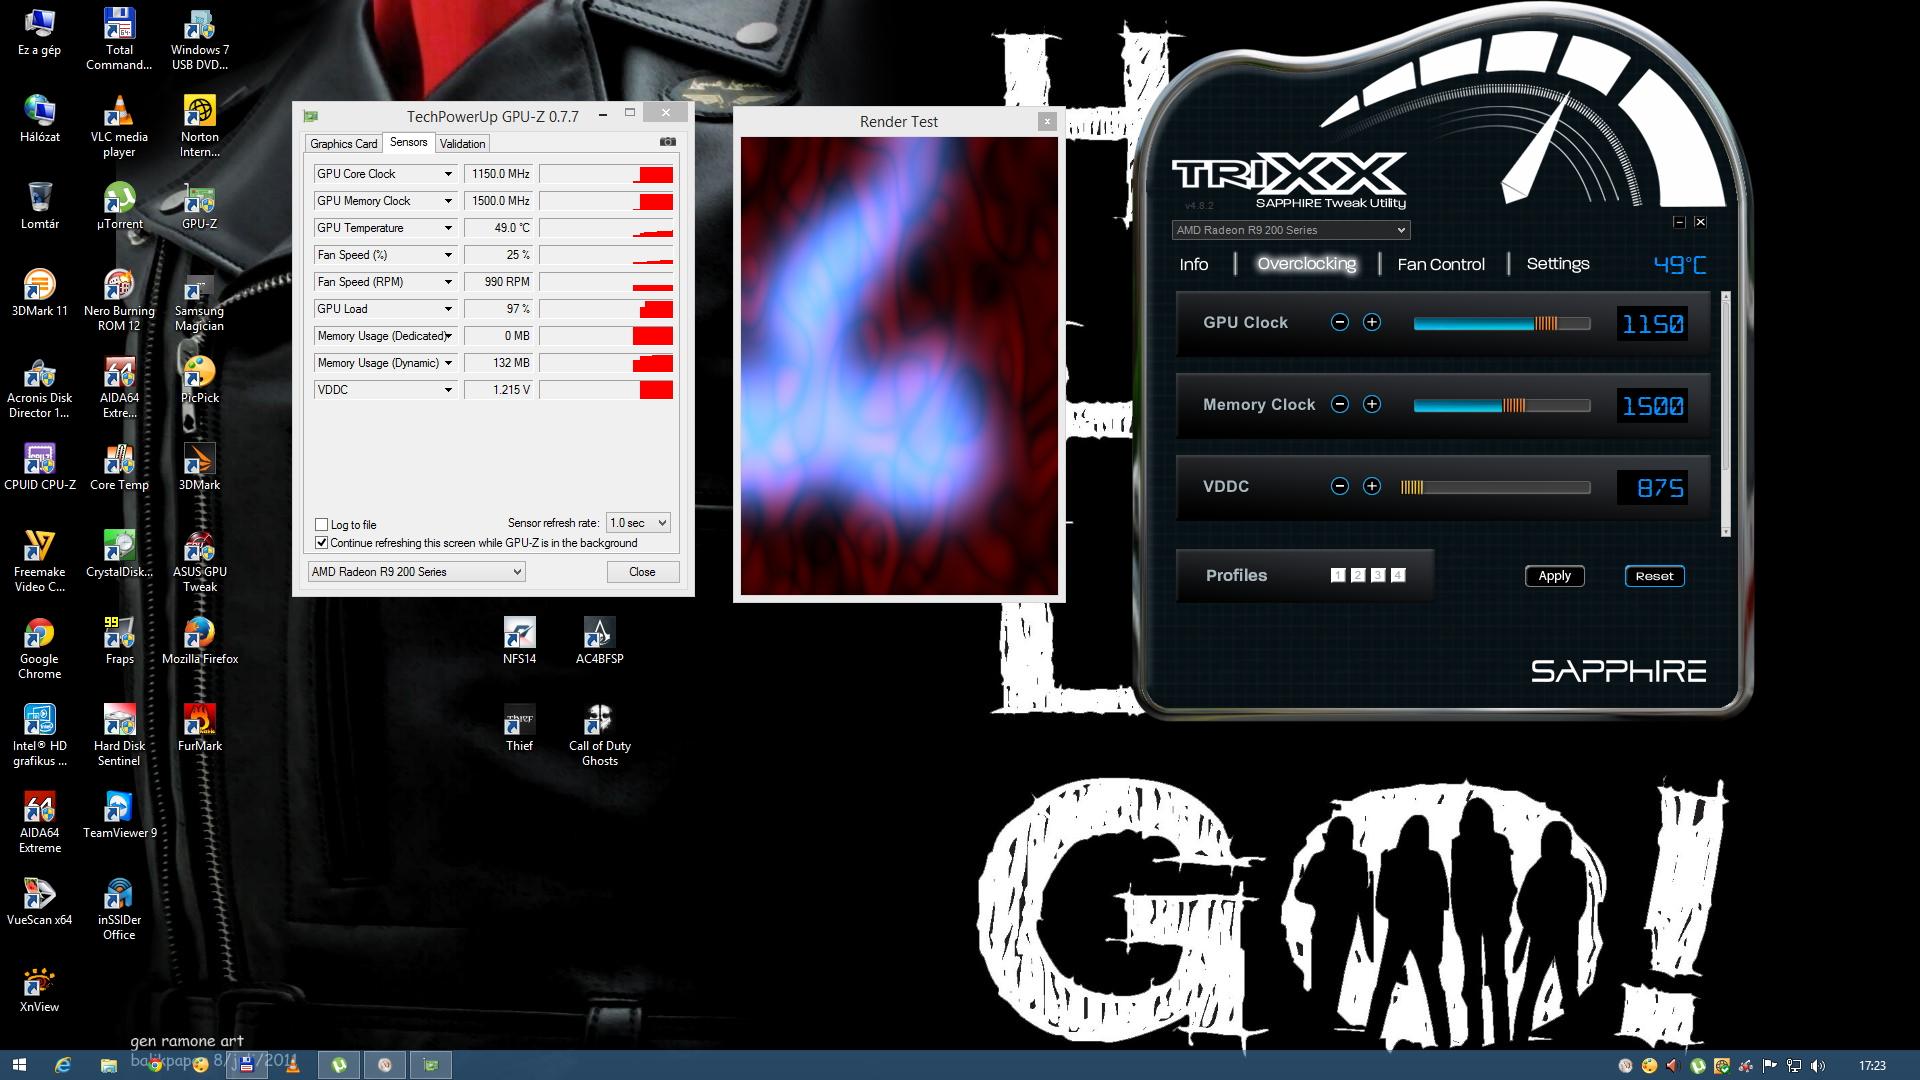Switch to GPU-Z Validation tab
Image resolution: width=1920 pixels, height=1080 pixels.
[x=462, y=144]
